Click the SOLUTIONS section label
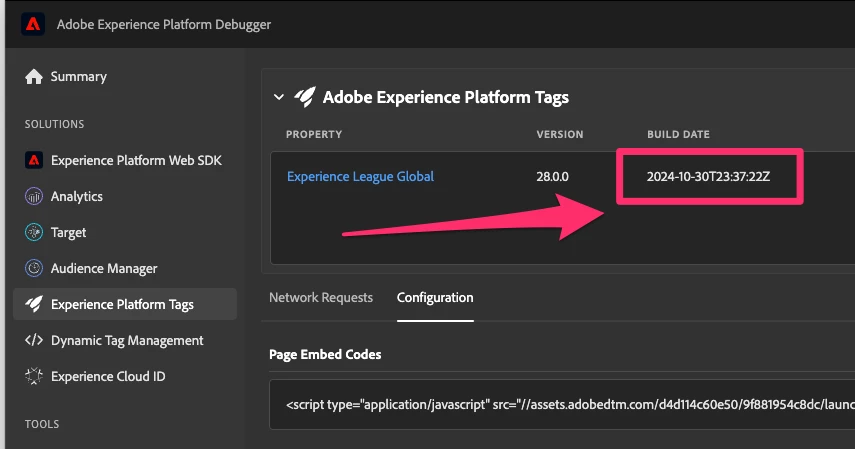The height and width of the screenshot is (449, 855). [x=55, y=124]
